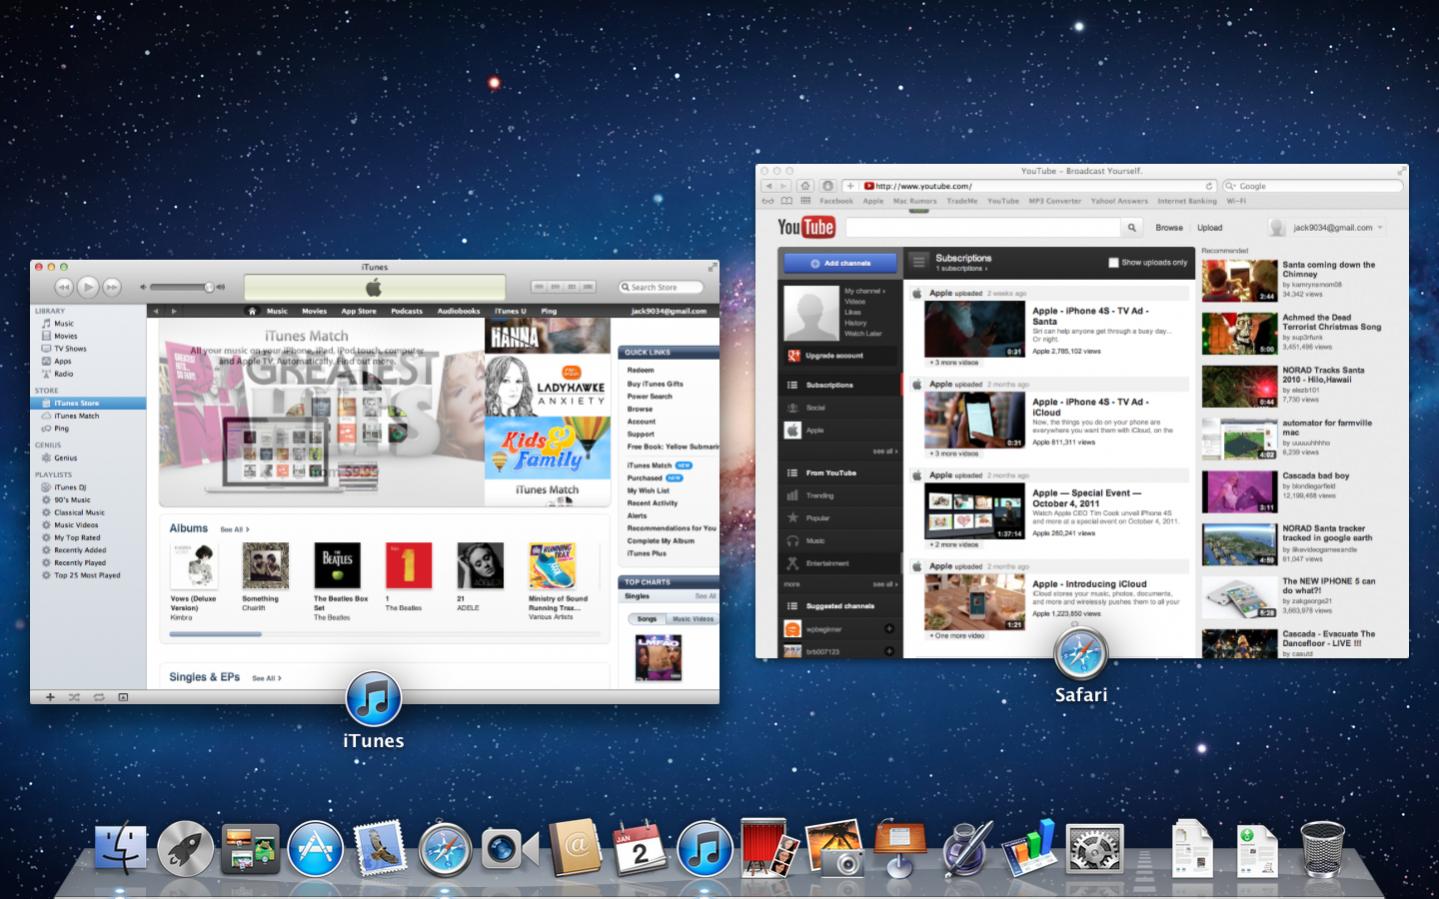
Task: Click the Add channels button on YouTube
Action: pos(840,263)
